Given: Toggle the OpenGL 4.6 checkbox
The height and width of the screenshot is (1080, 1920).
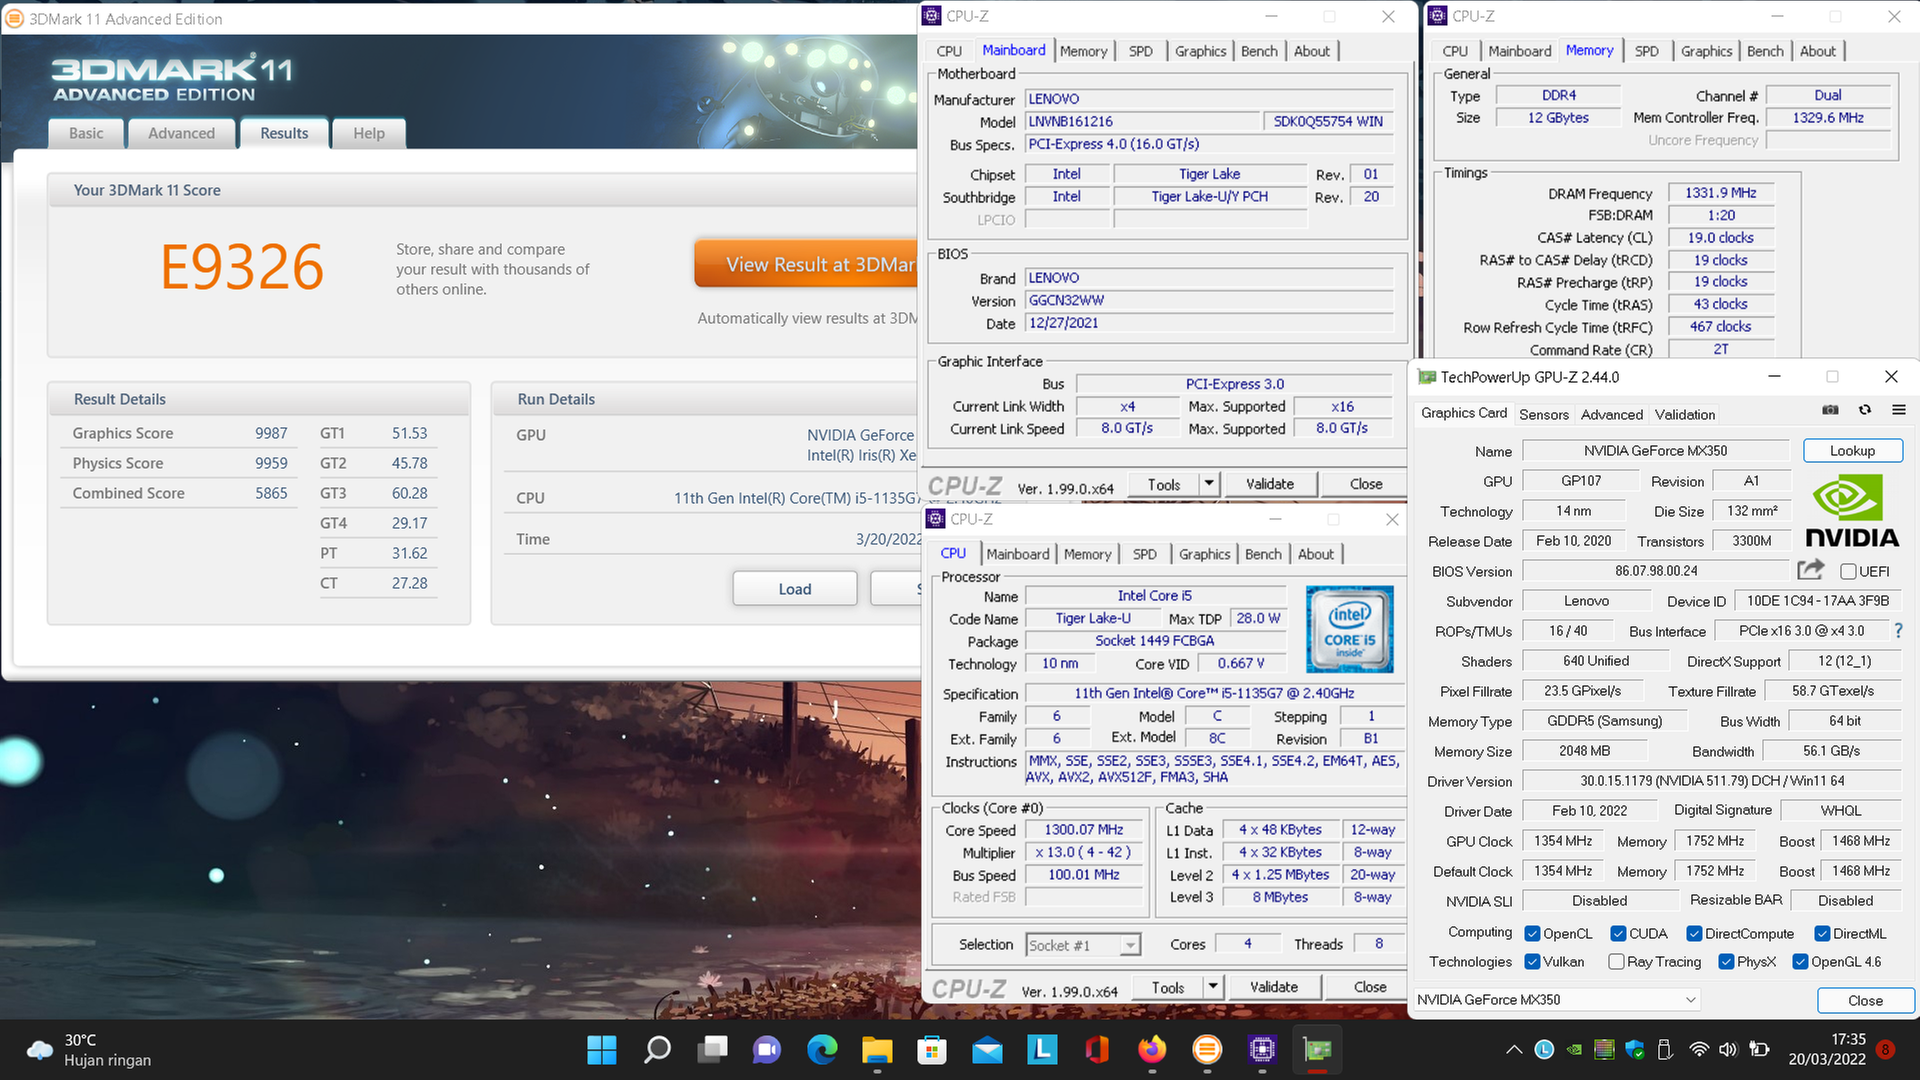Looking at the screenshot, I should (x=1800, y=962).
